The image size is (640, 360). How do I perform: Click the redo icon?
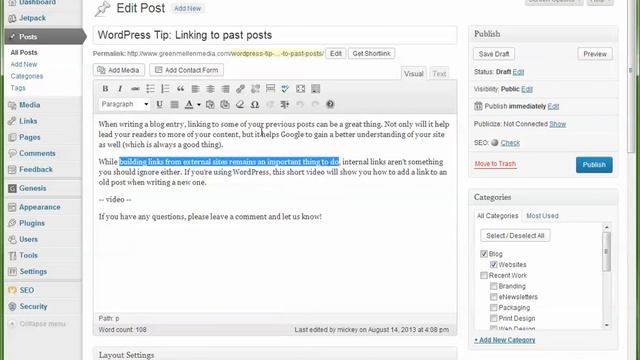pos(315,104)
